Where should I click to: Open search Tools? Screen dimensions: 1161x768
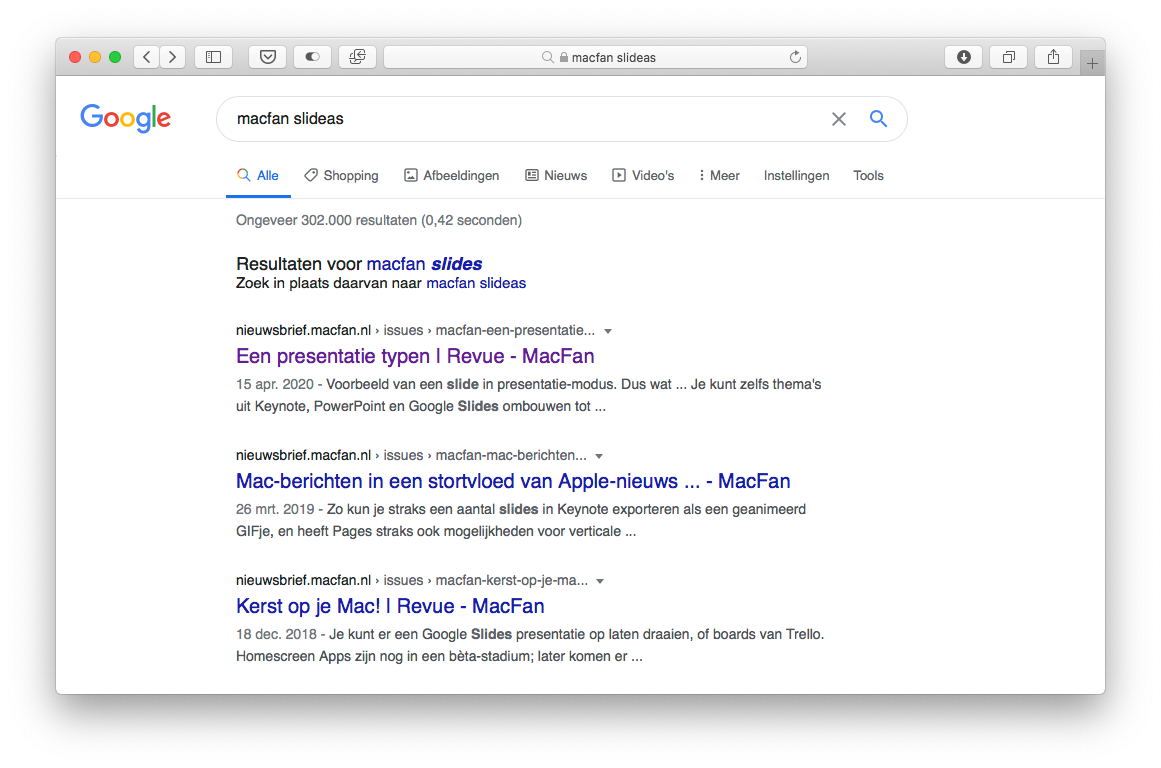[x=868, y=176]
